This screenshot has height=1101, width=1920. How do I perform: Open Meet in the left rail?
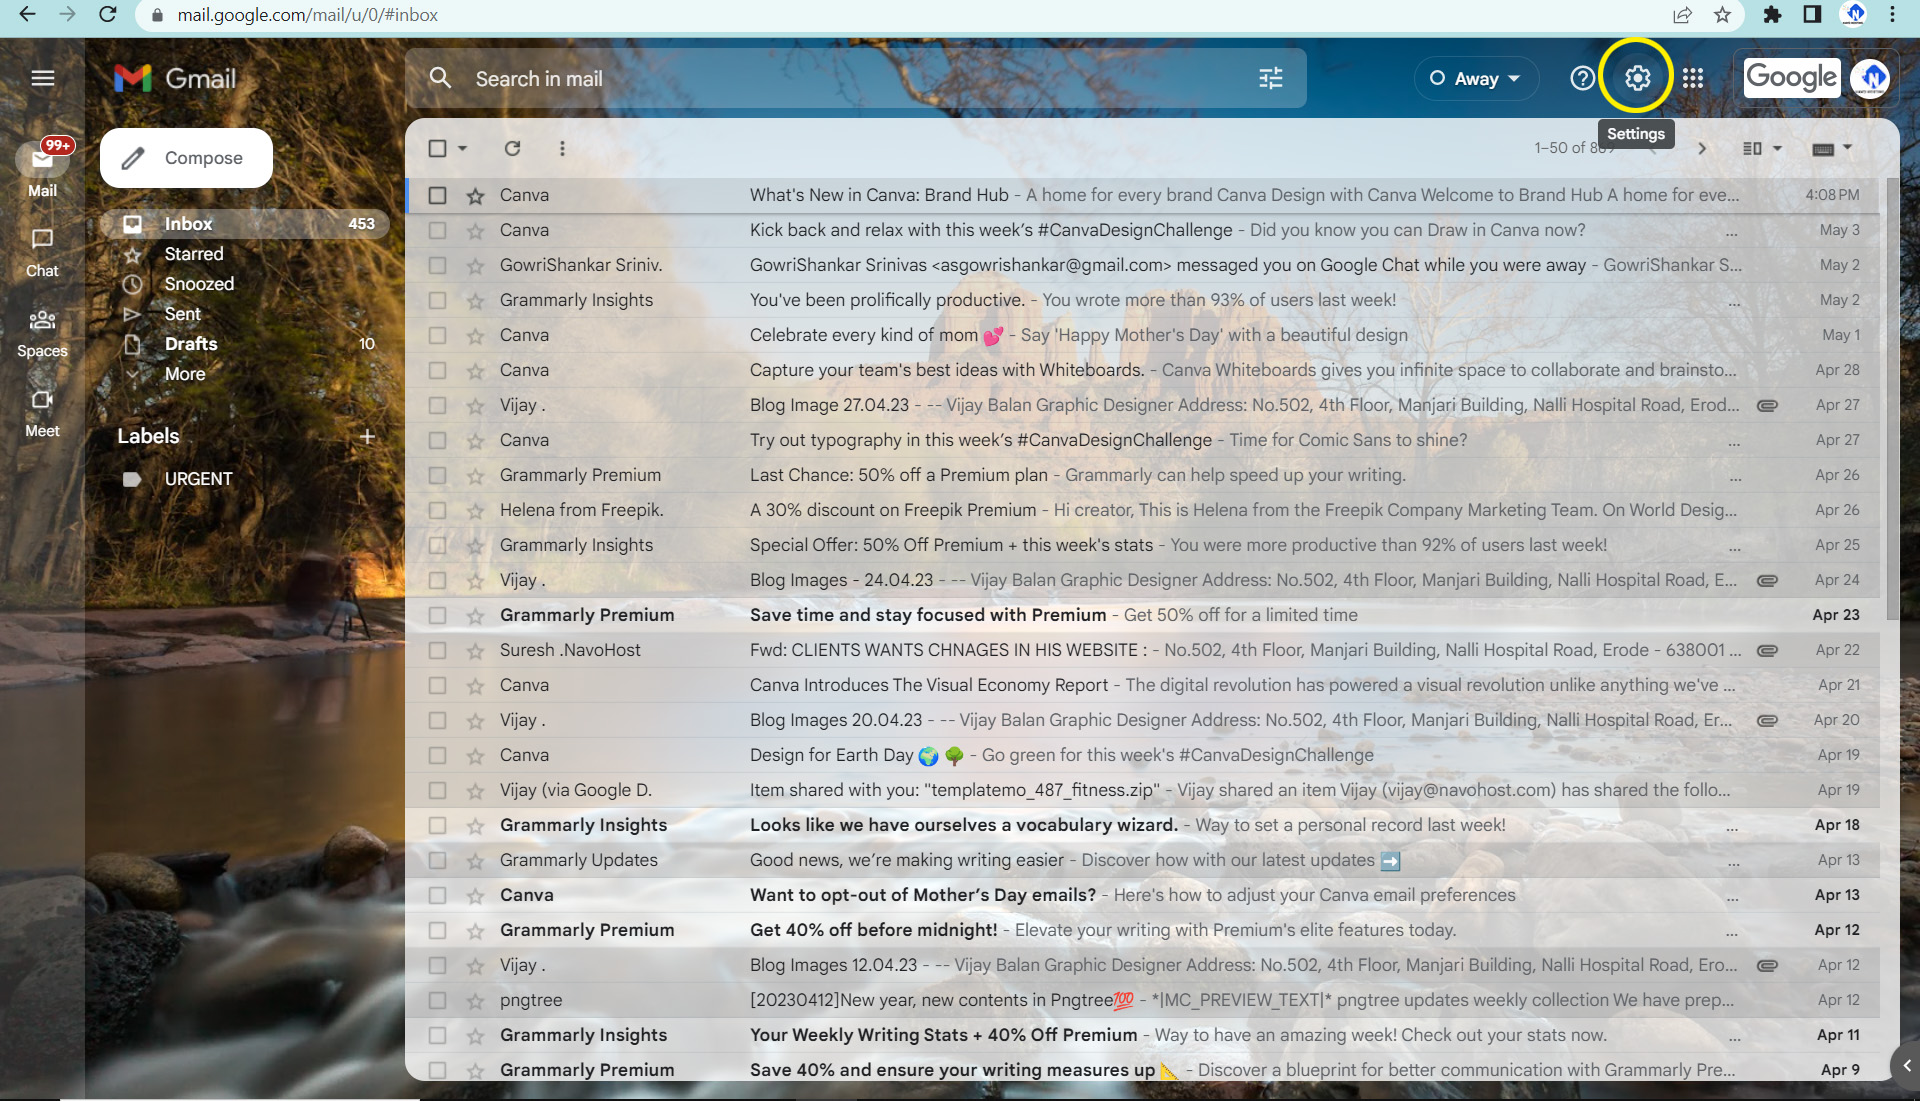click(42, 413)
